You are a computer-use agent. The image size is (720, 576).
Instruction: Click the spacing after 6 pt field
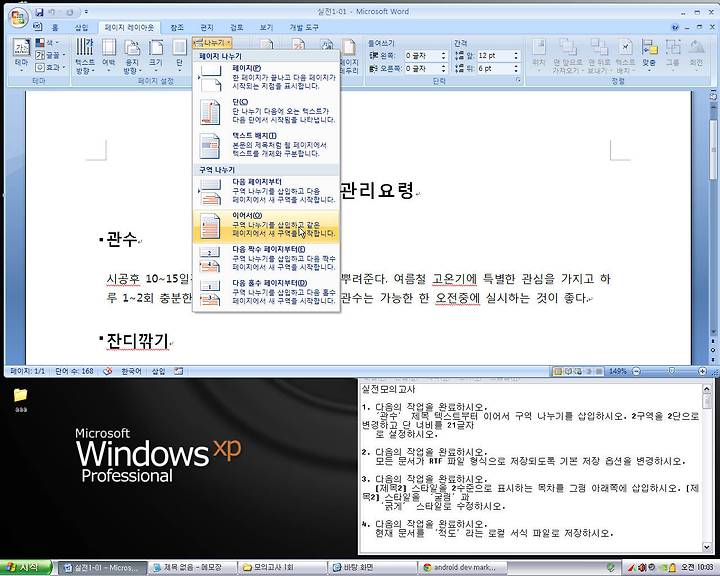point(495,68)
